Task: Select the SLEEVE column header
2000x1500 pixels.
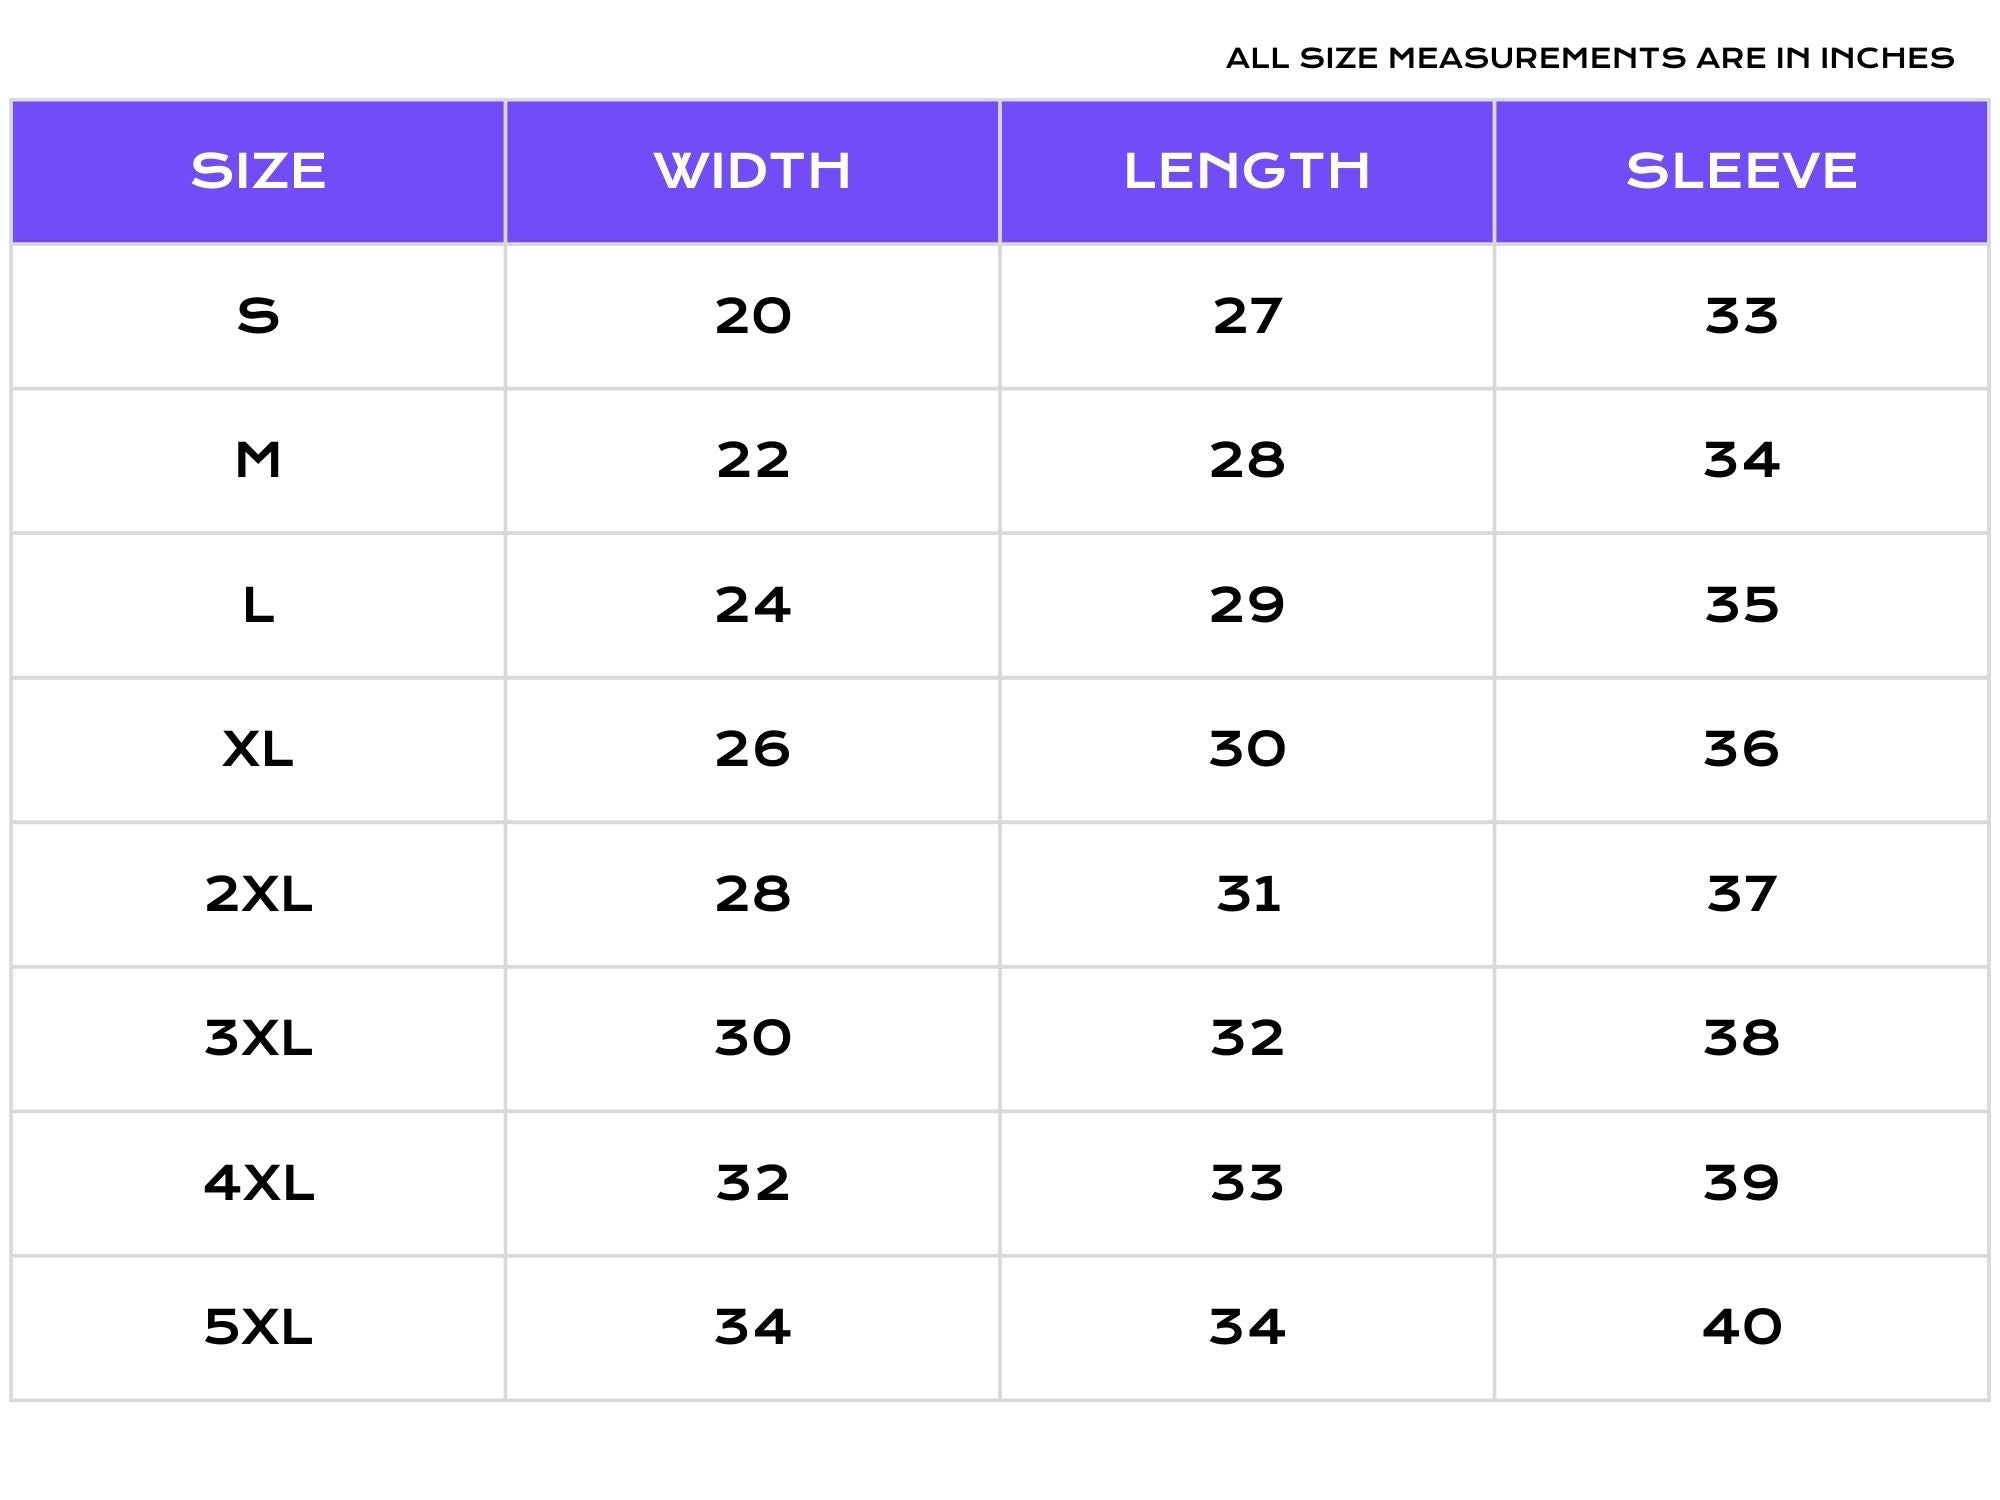Action: click(x=1741, y=171)
